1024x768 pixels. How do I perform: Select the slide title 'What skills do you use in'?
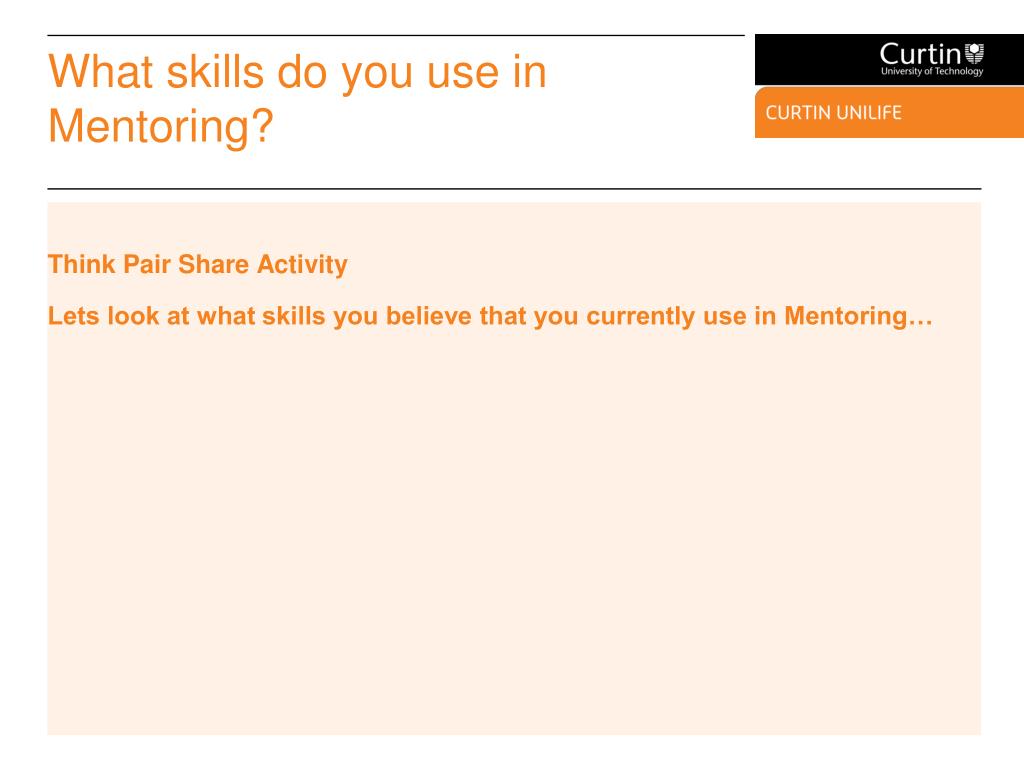click(297, 72)
